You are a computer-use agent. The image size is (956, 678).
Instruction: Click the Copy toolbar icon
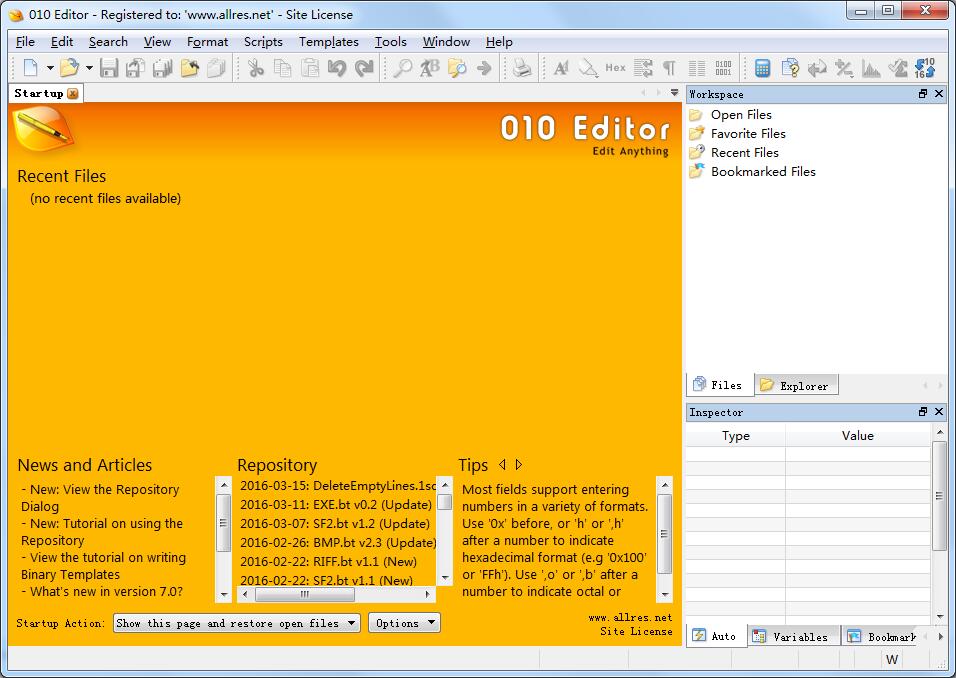pyautogui.click(x=283, y=68)
